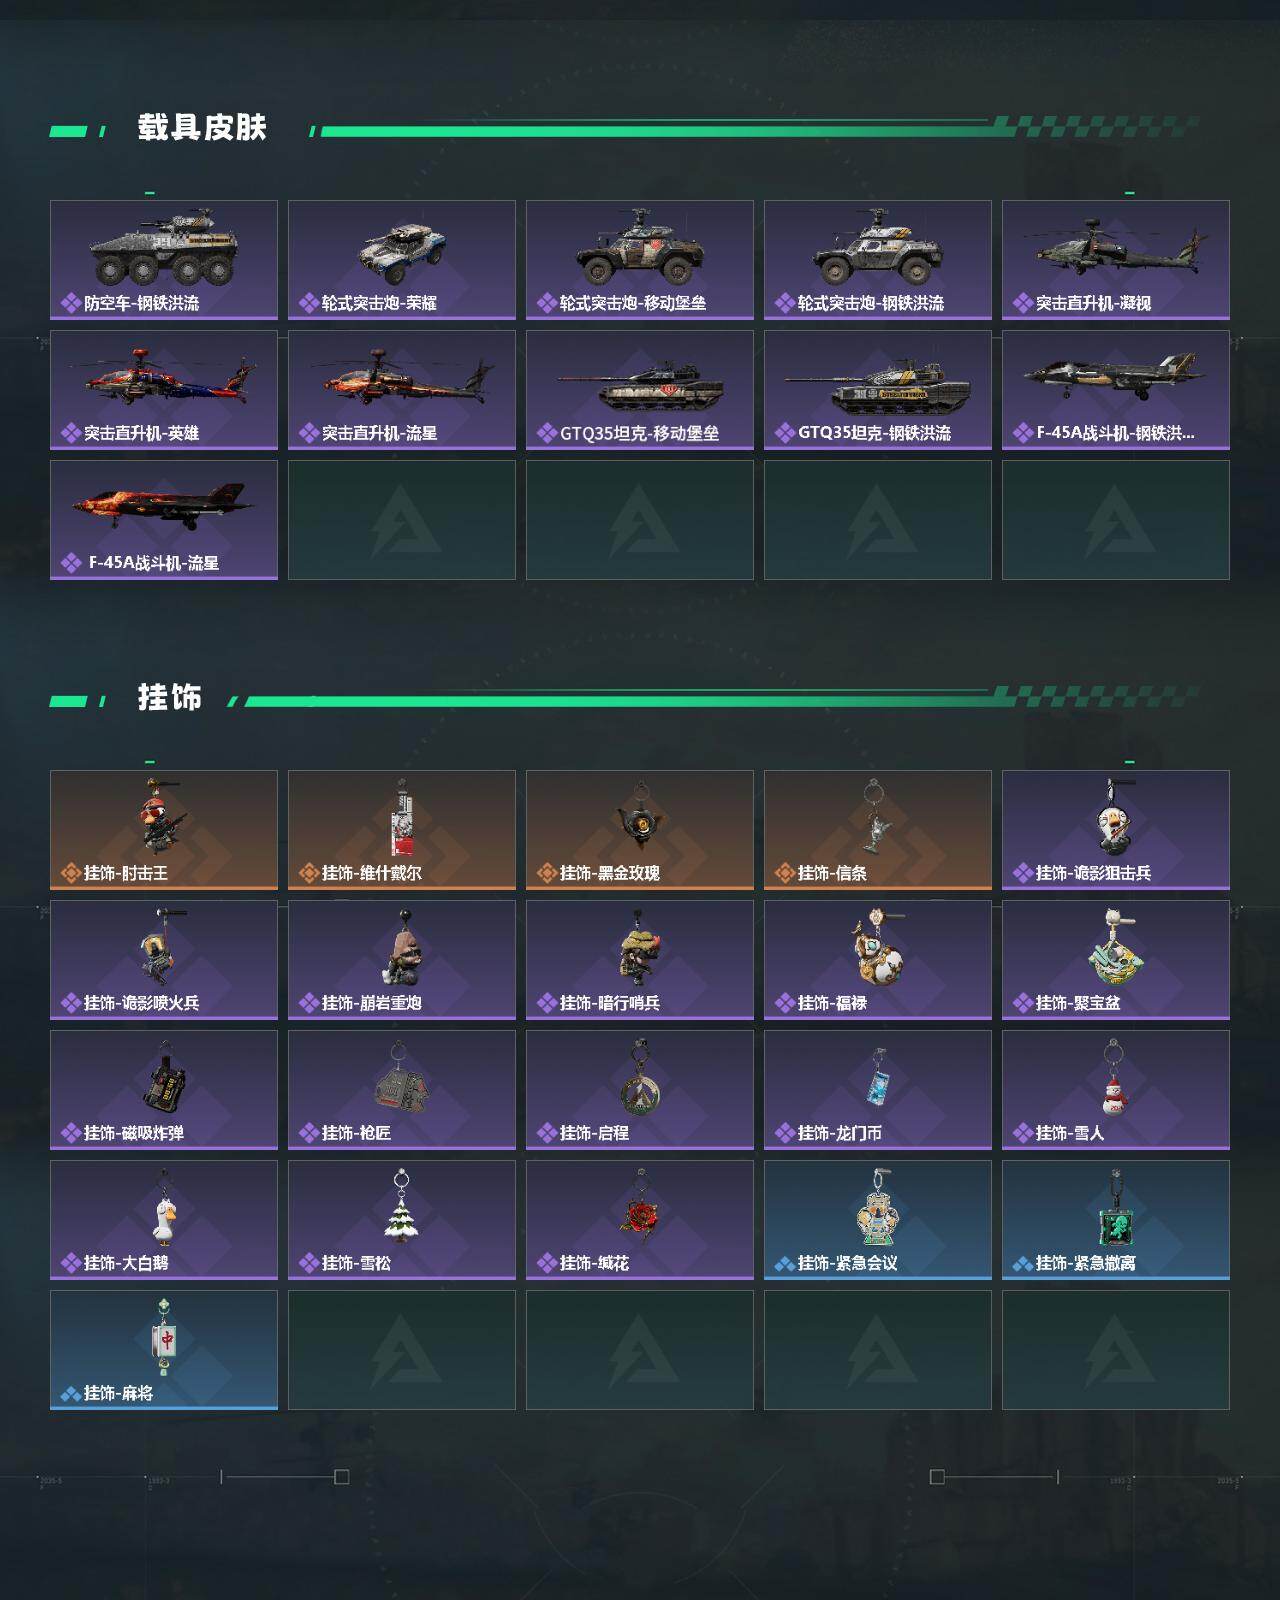This screenshot has width=1280, height=1600.
Task: Select the 挂饰-麻将 mahjong charm
Action: [x=164, y=1350]
